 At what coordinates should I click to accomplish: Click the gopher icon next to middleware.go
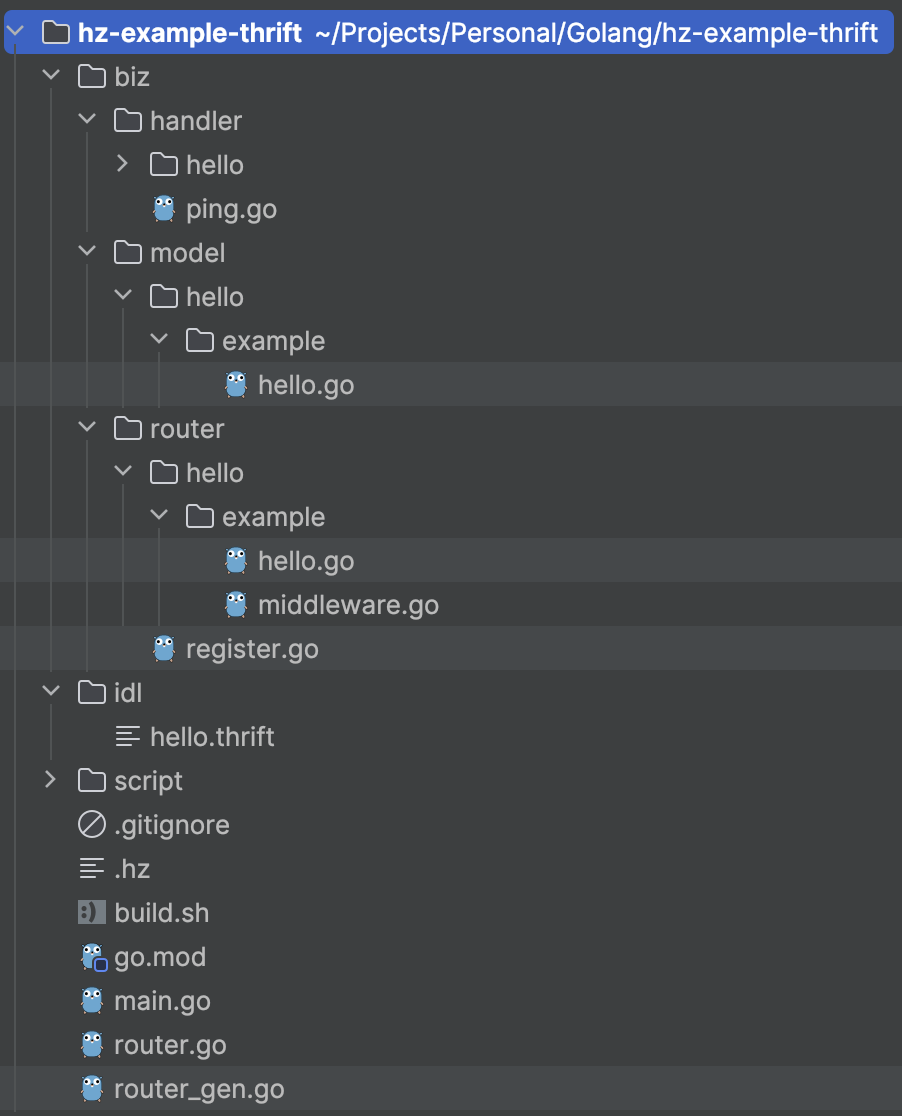click(x=236, y=605)
